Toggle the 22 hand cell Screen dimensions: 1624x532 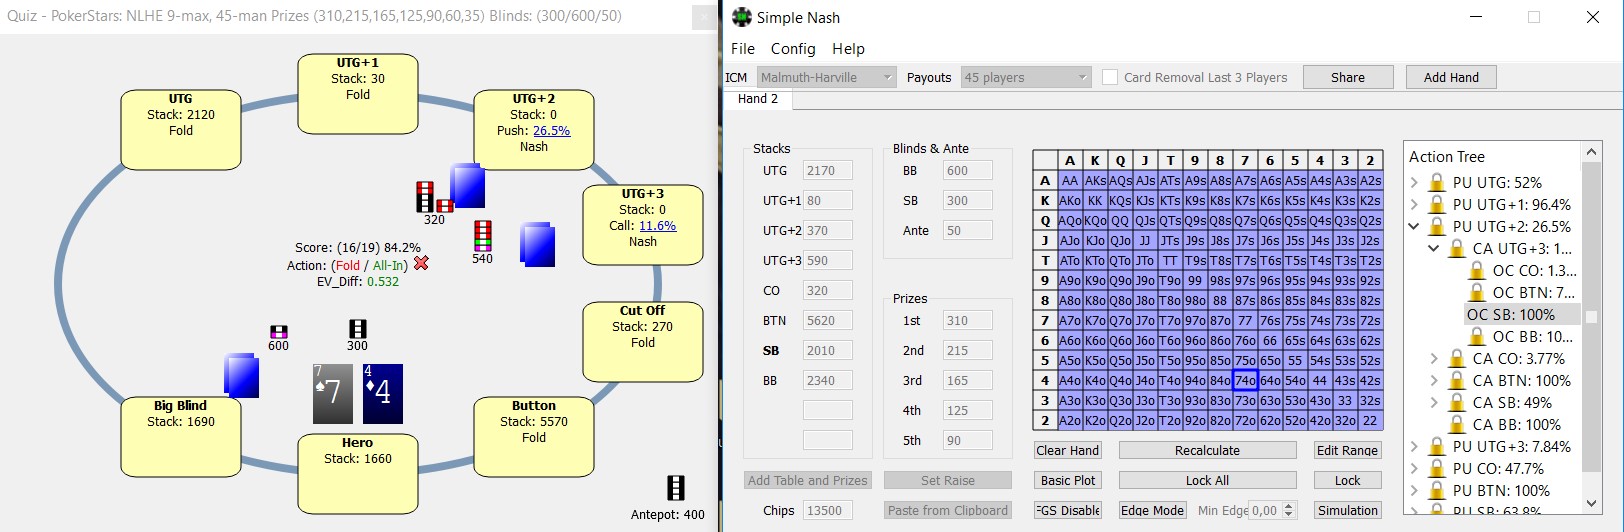pyautogui.click(x=1370, y=421)
